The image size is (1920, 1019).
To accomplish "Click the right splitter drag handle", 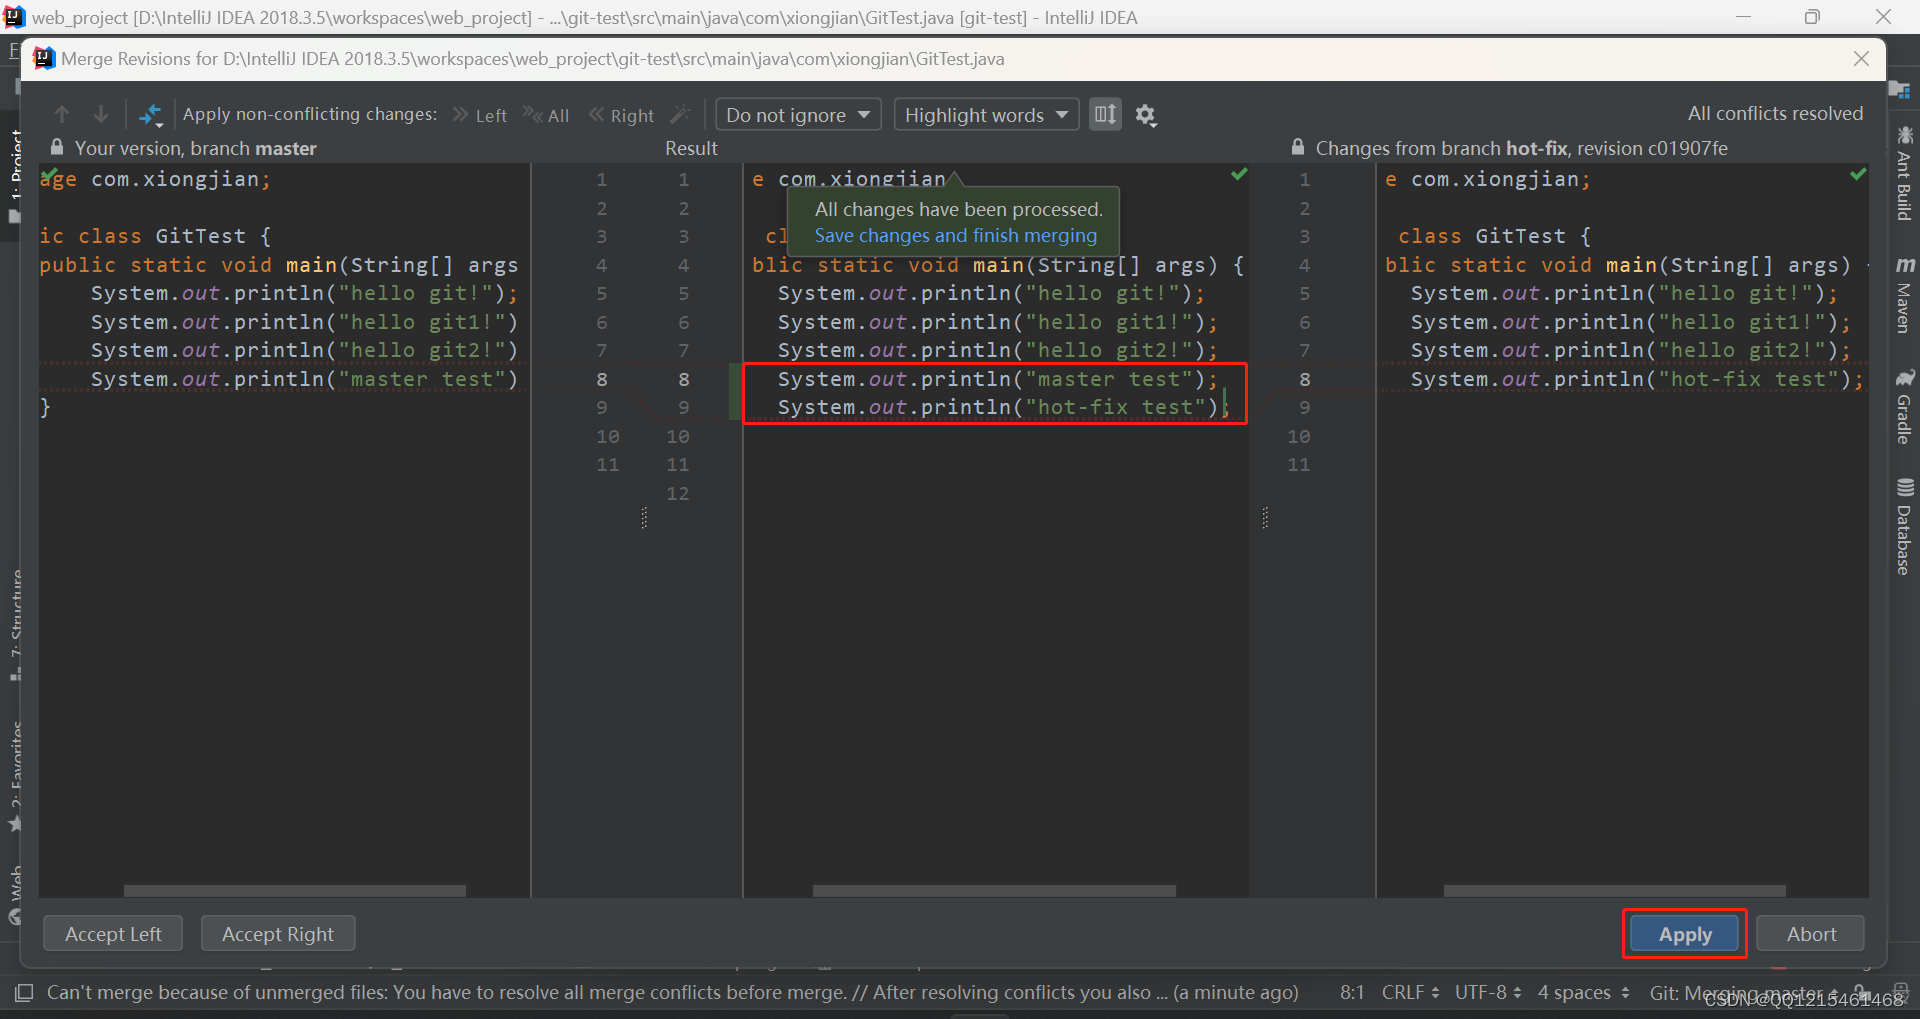I will 1265,517.
